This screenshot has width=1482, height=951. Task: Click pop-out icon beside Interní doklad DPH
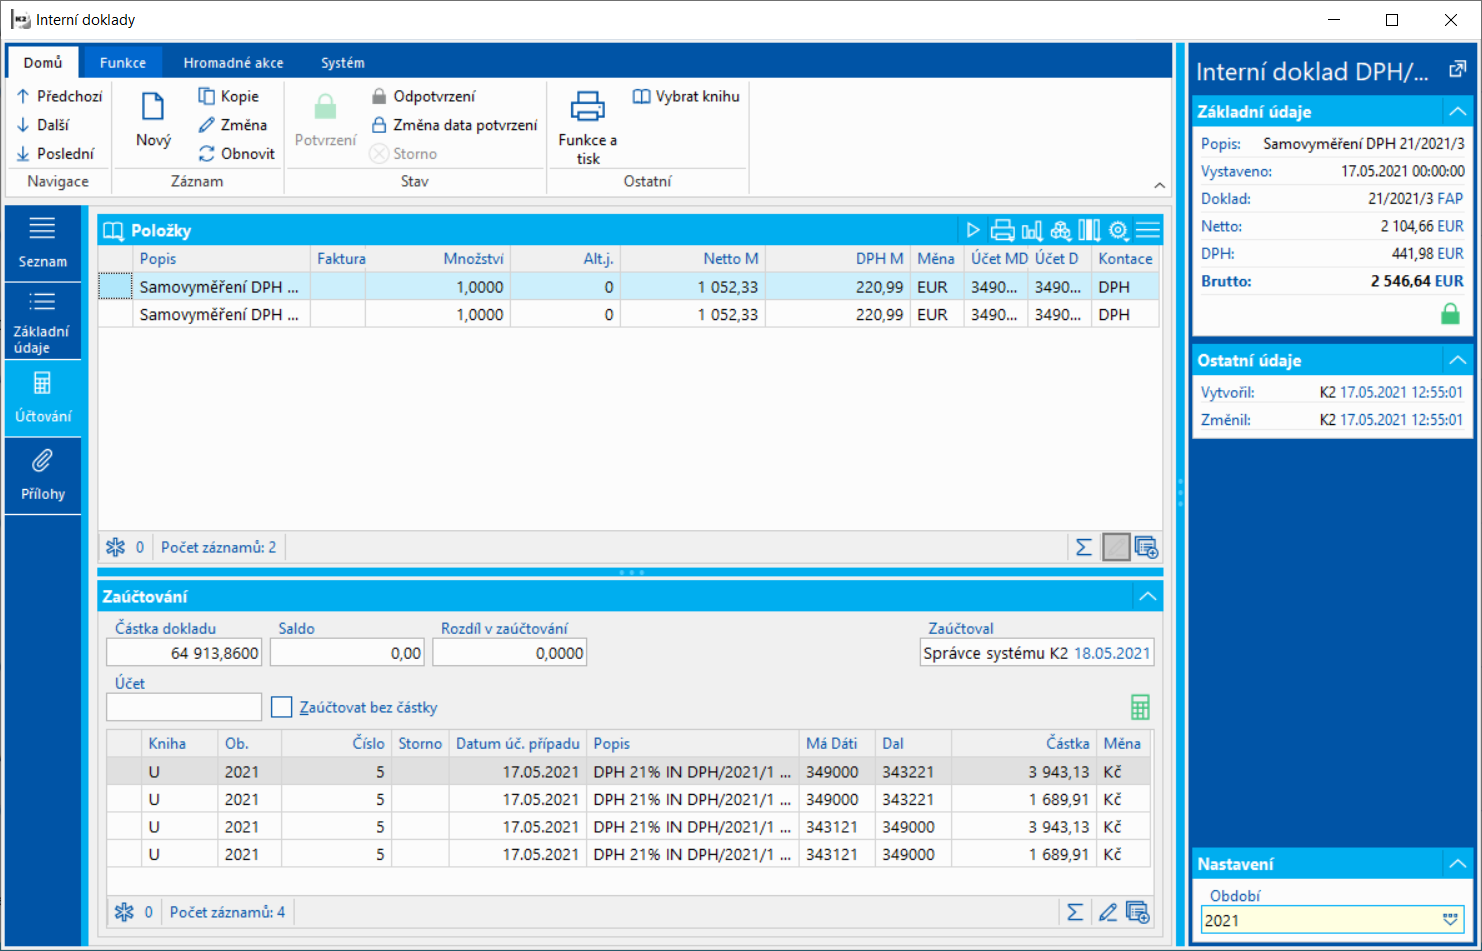[x=1457, y=70]
